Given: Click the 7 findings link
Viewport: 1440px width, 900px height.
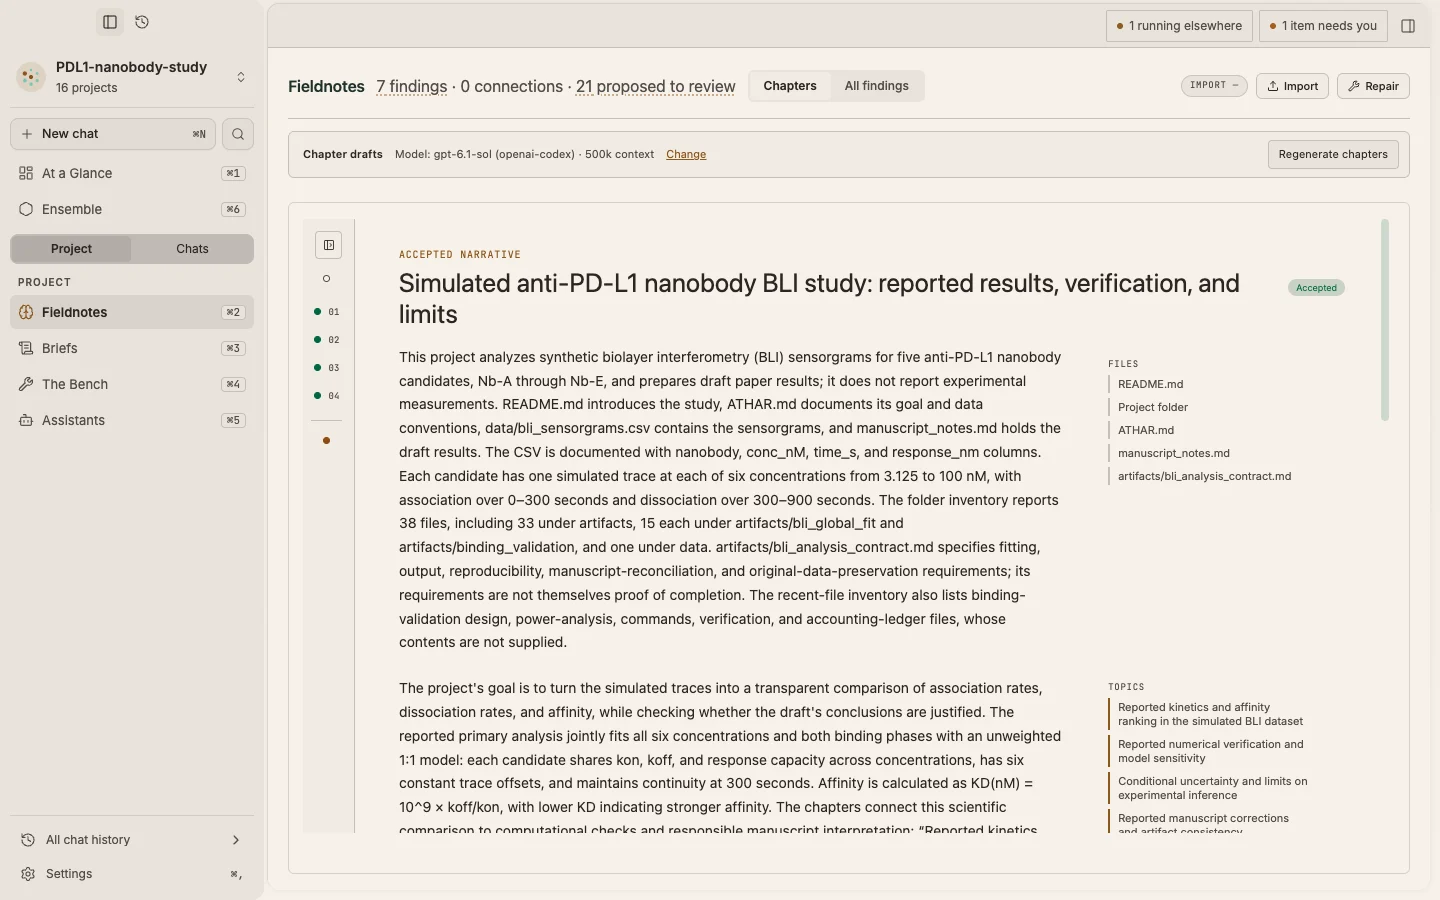Looking at the screenshot, I should pyautogui.click(x=412, y=87).
